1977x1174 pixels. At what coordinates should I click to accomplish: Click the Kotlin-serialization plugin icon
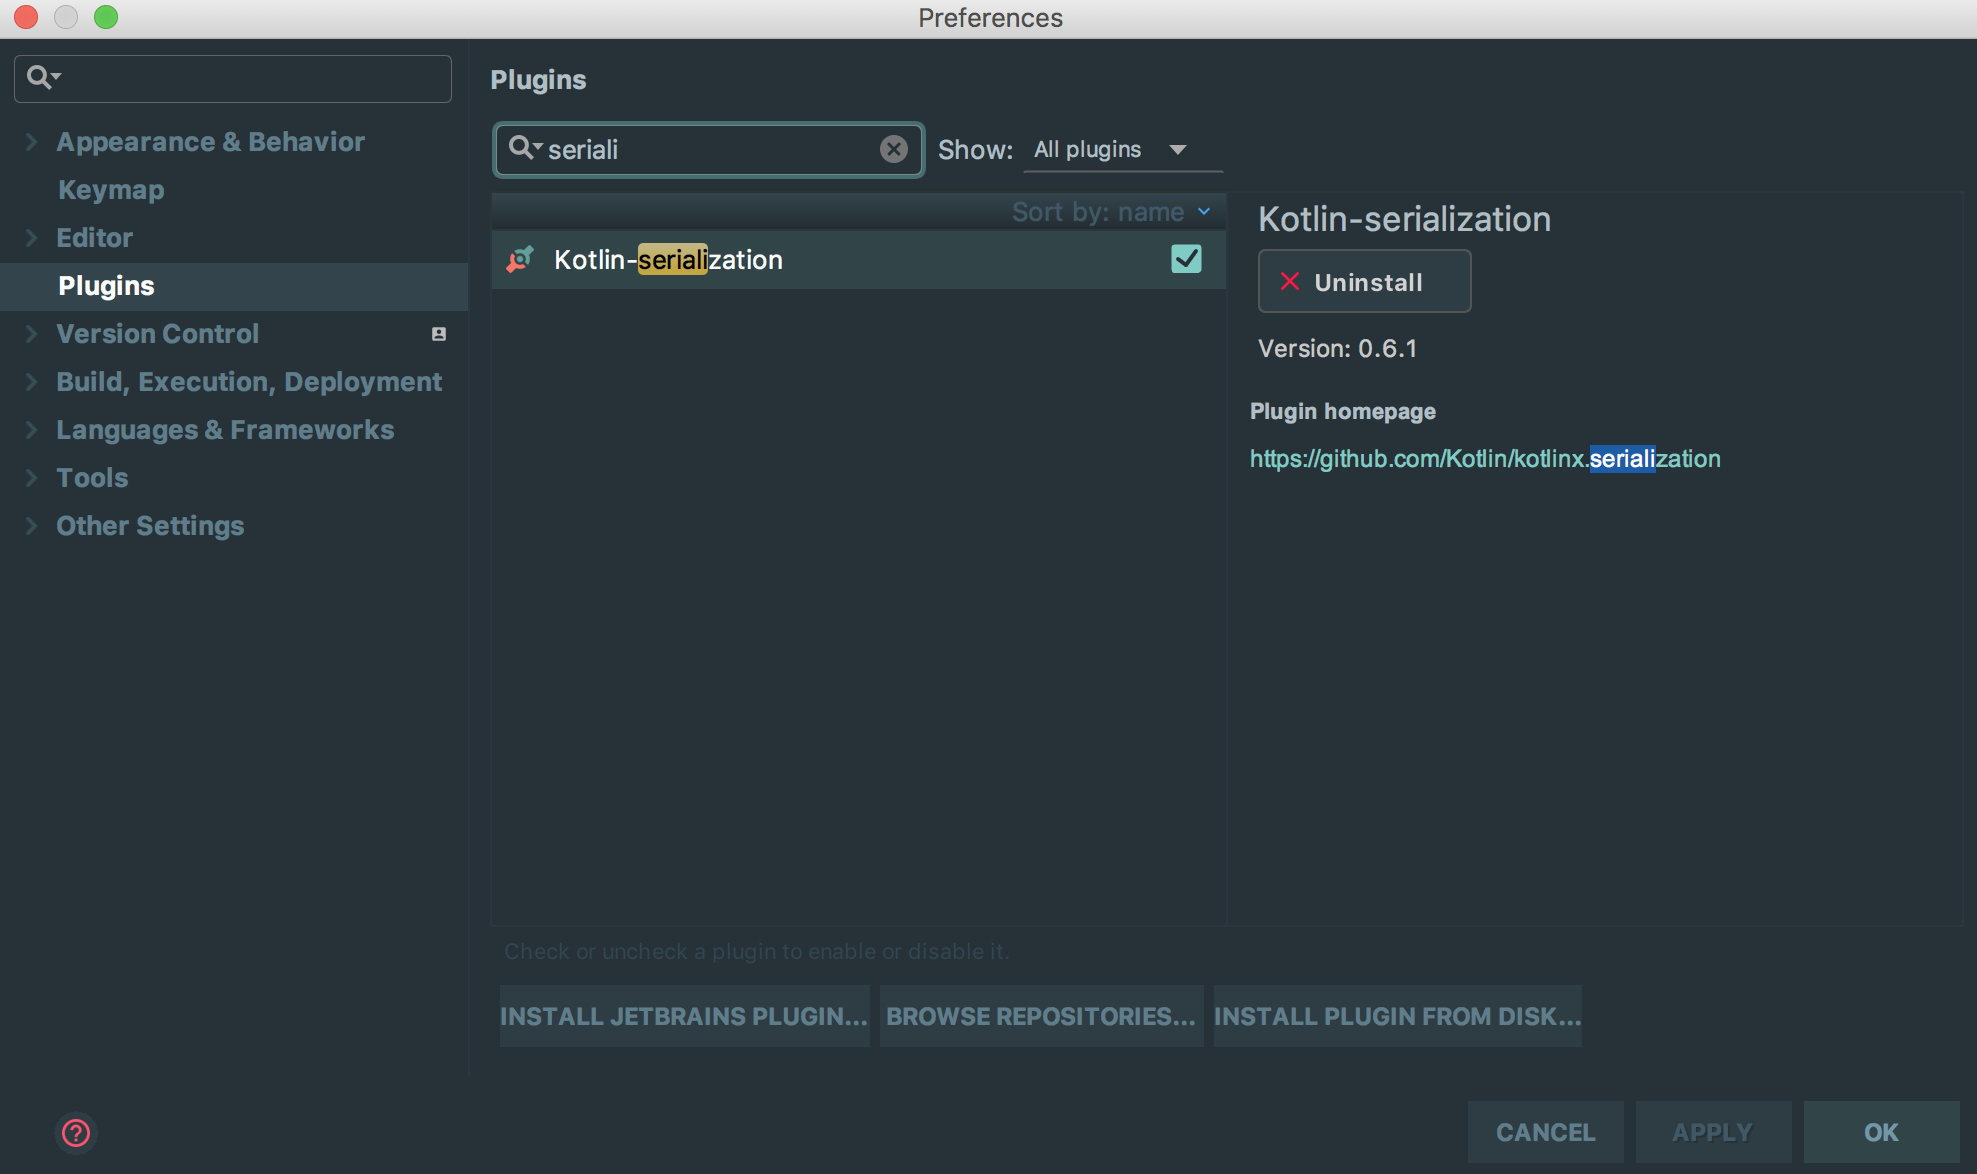coord(520,260)
